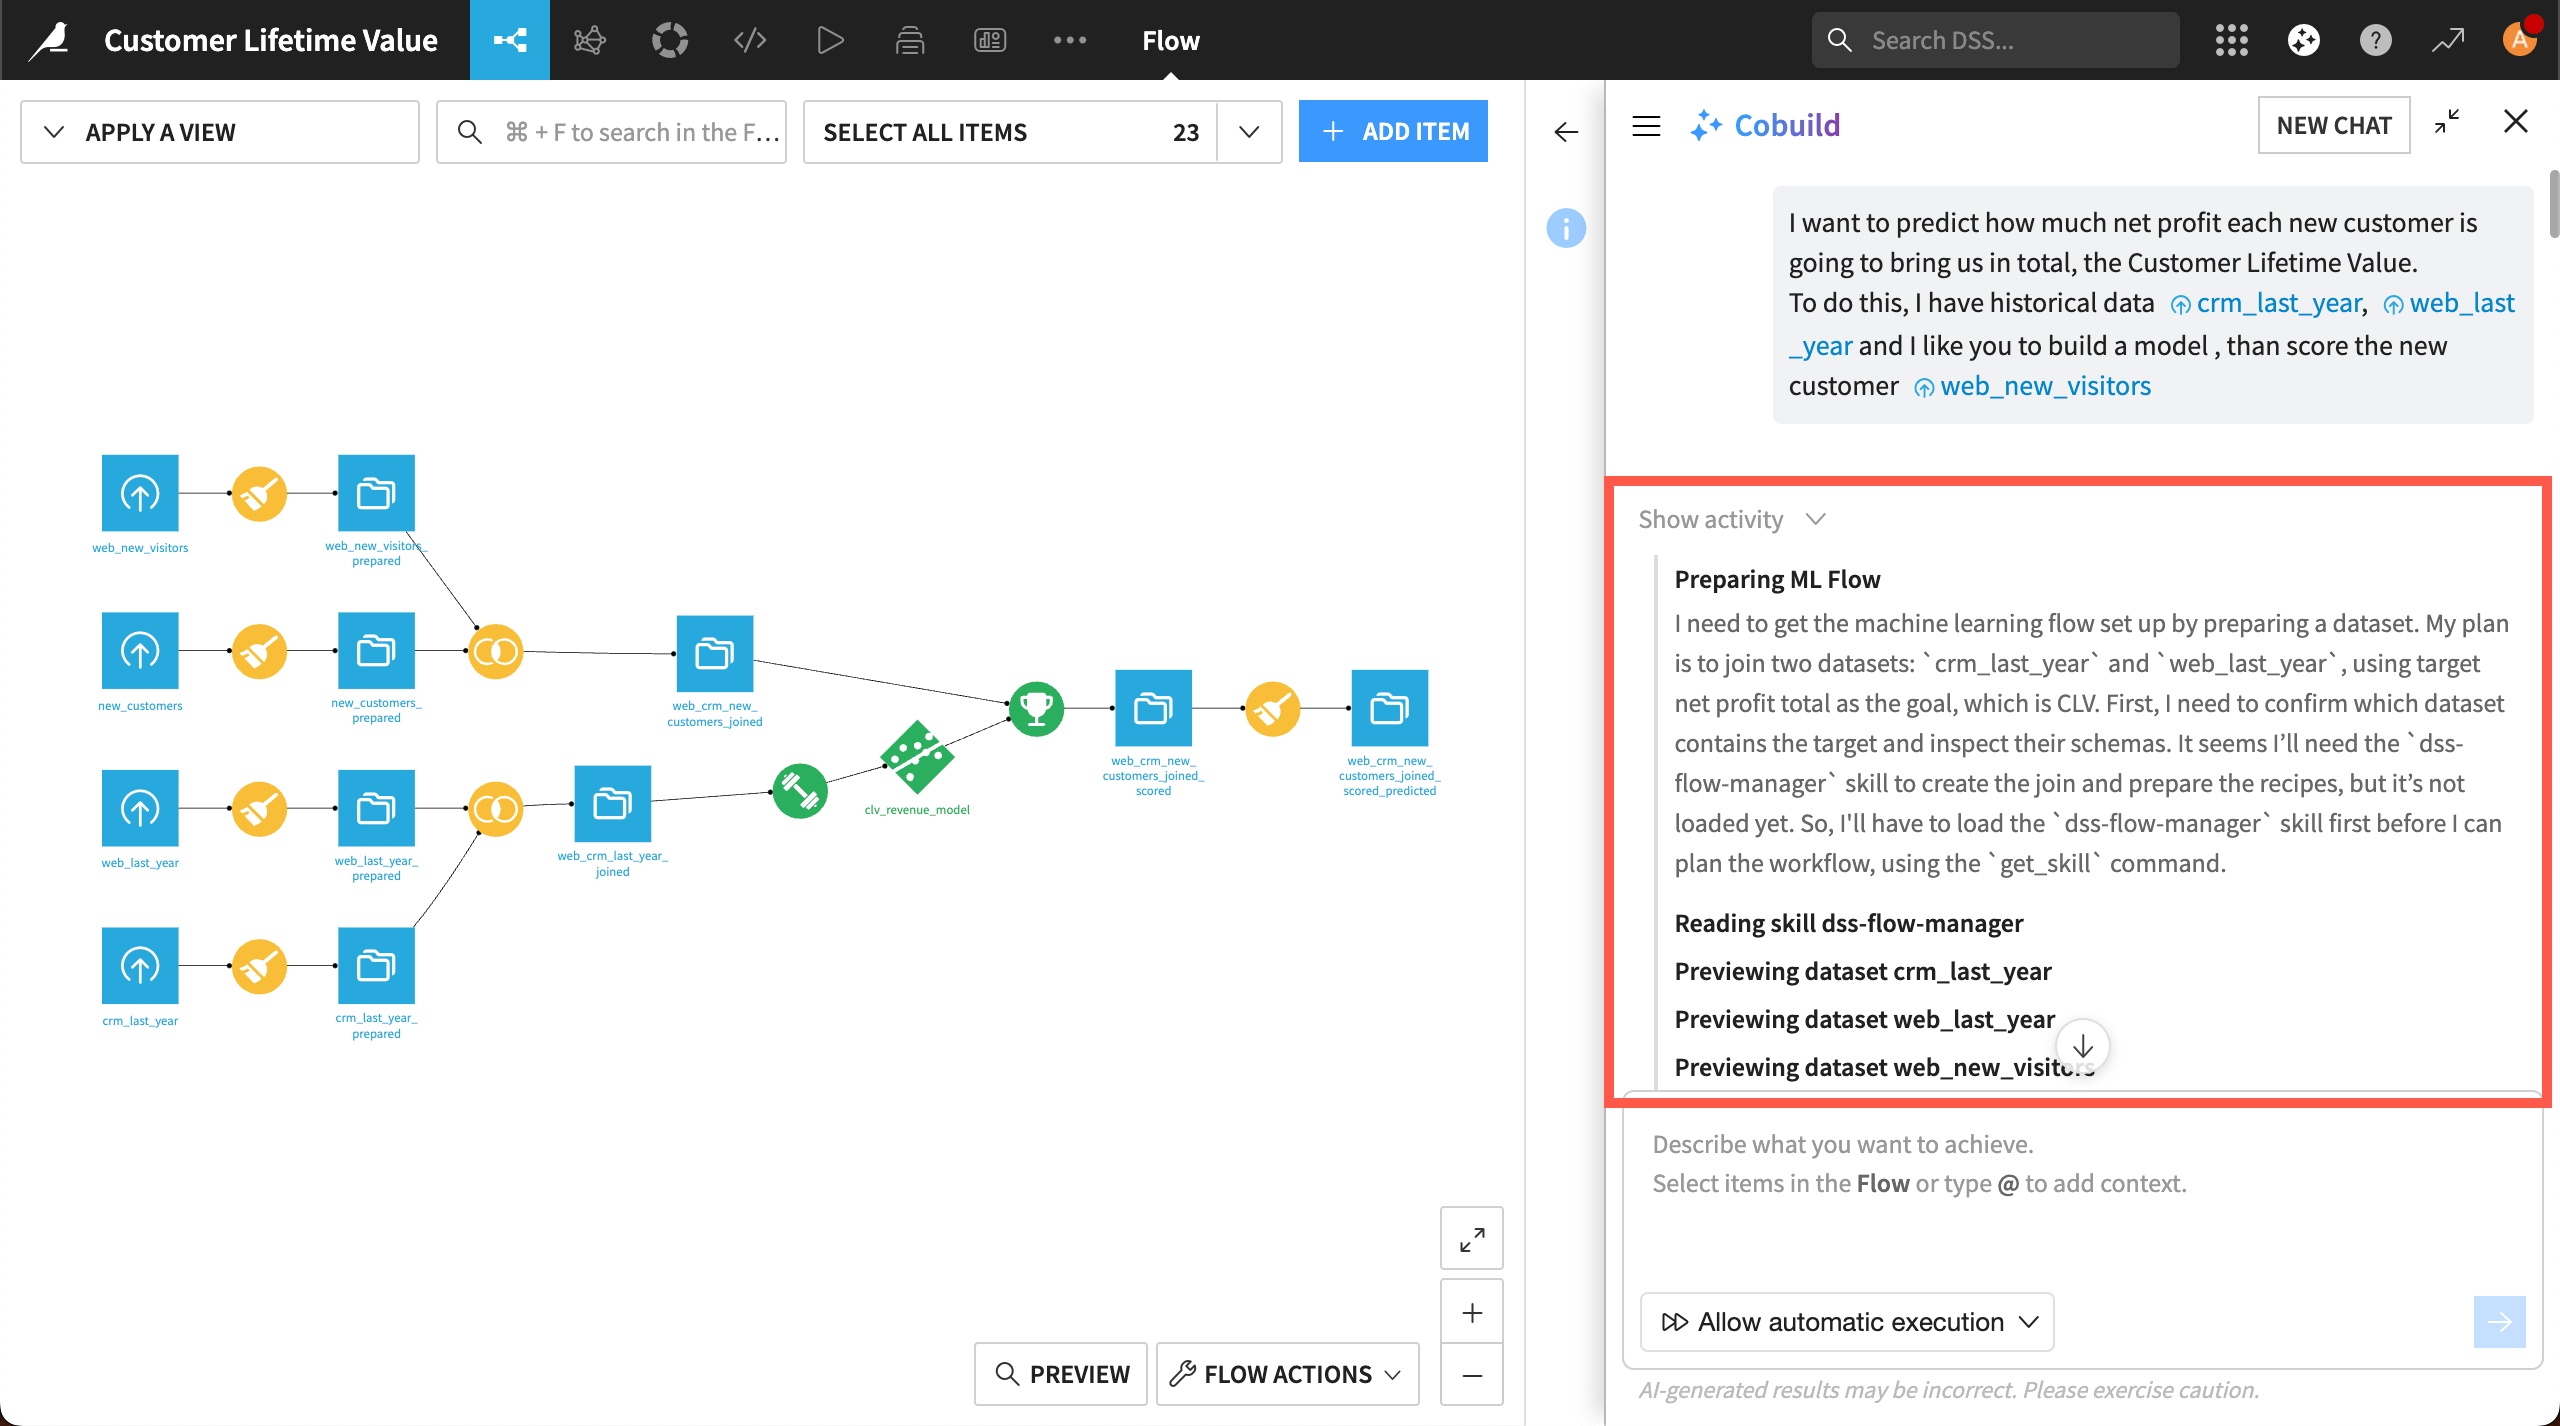
Task: Toggle fullscreen flow view
Action: (1472, 1239)
